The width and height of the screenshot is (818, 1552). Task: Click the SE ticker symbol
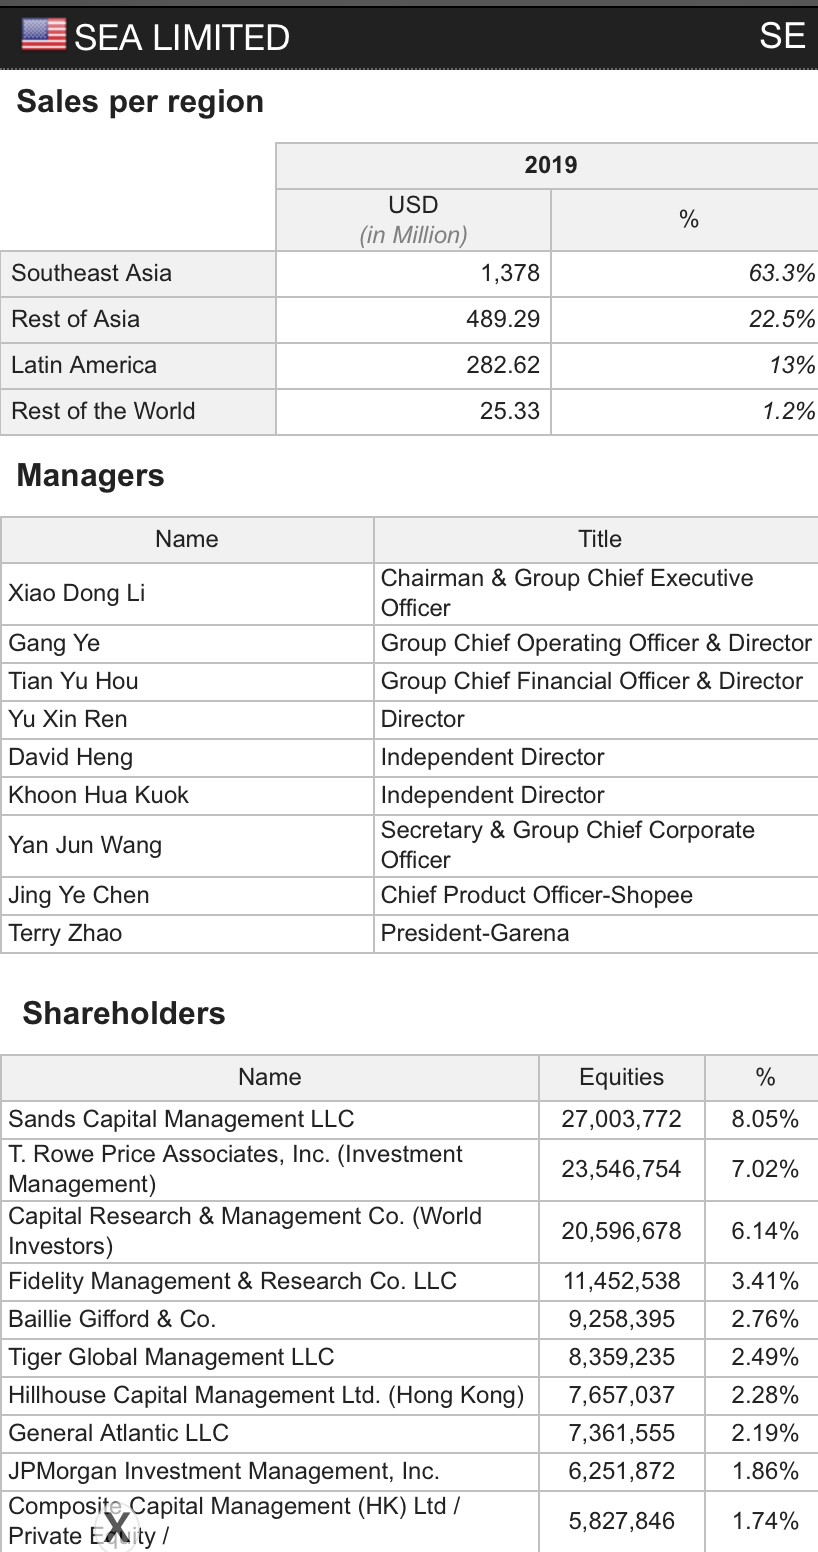click(781, 36)
